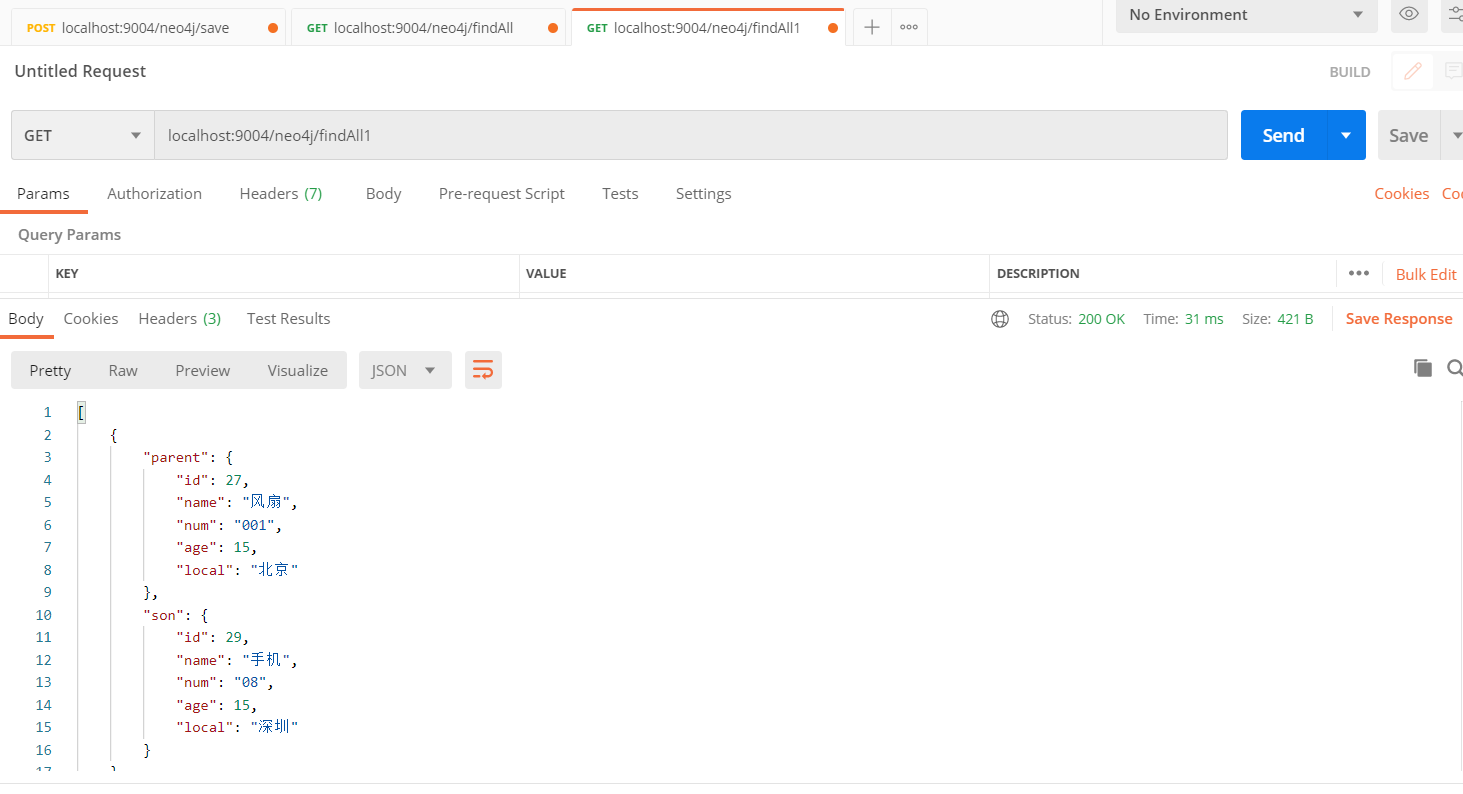
Task: Click the BUILD mode button
Action: click(1350, 72)
